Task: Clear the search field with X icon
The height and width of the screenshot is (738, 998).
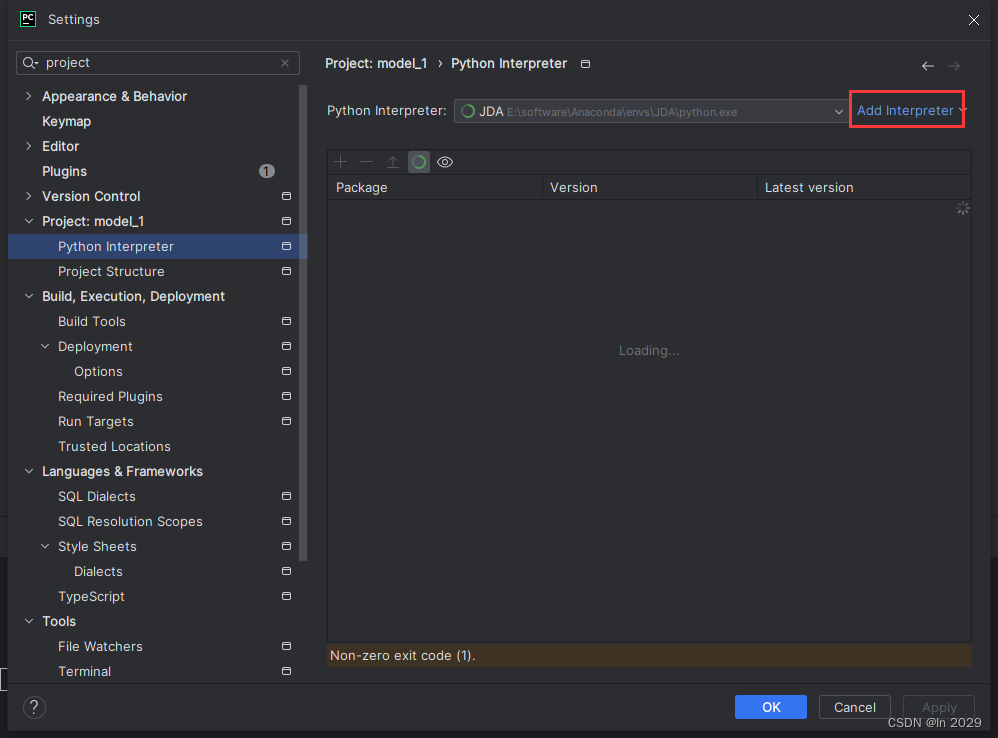Action: pyautogui.click(x=285, y=63)
